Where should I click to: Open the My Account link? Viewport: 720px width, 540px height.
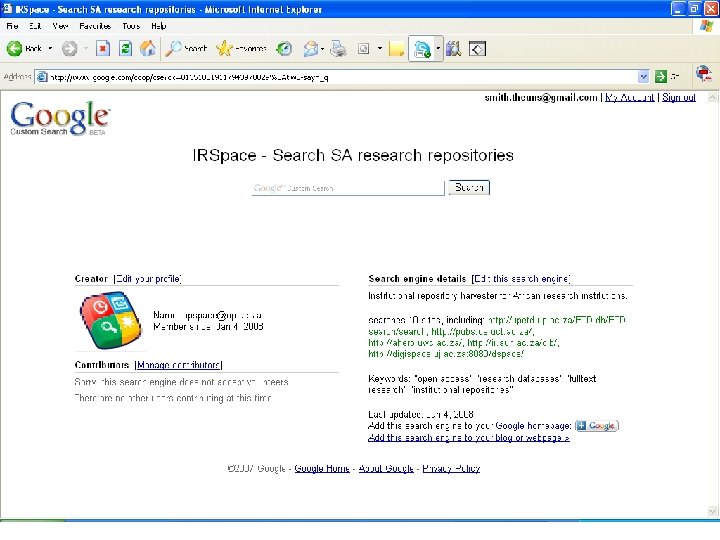(x=629, y=97)
